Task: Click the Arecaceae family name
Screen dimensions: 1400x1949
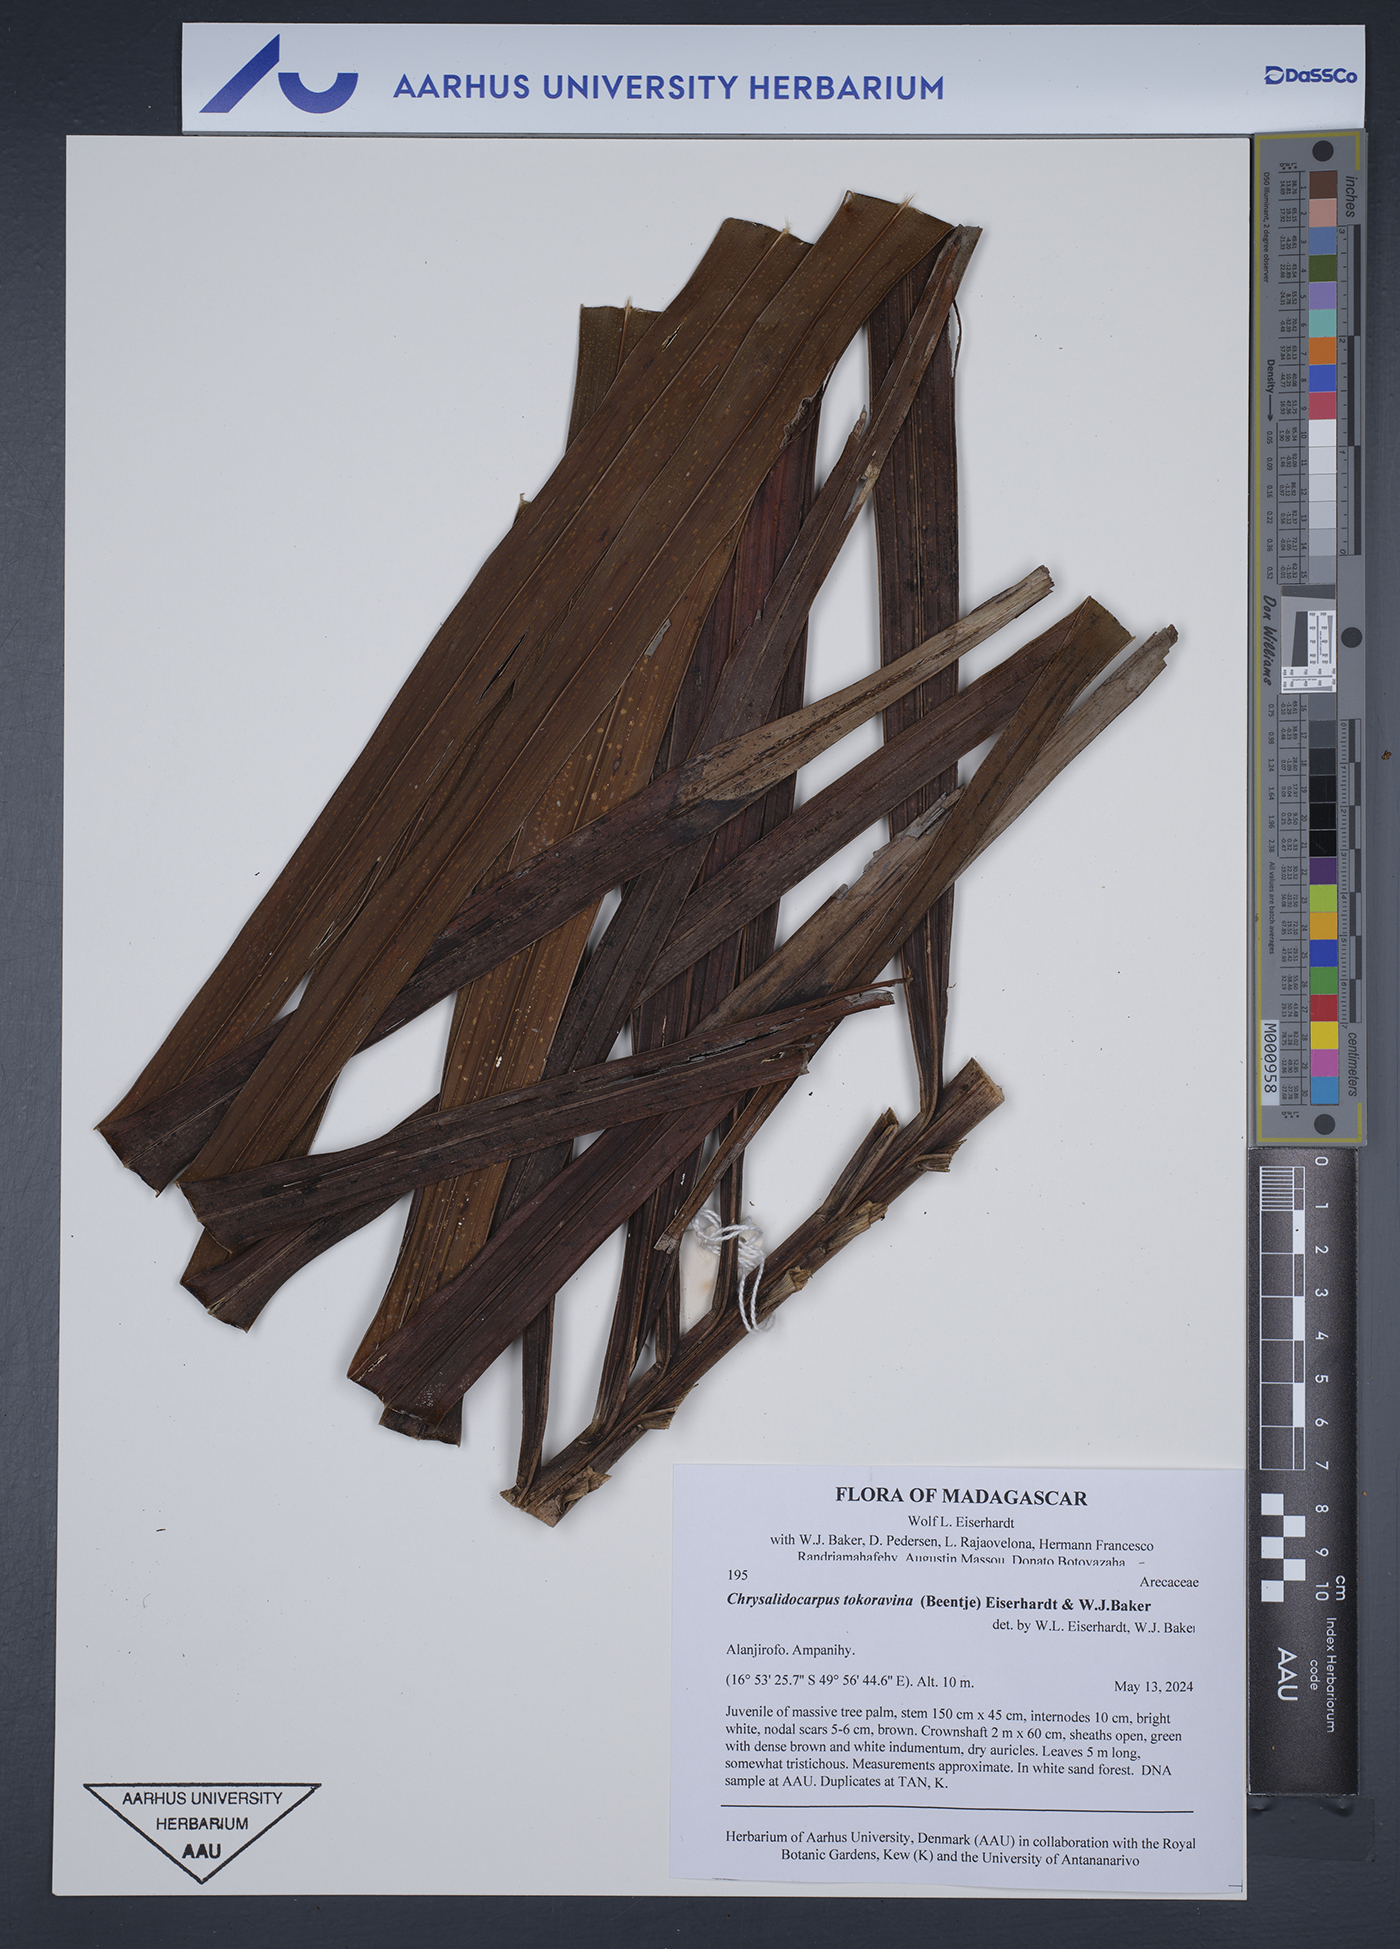Action: [x=1168, y=1582]
